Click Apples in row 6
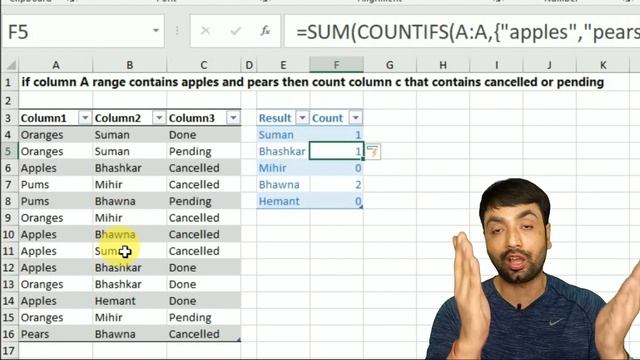The height and width of the screenshot is (360, 640). point(38,169)
